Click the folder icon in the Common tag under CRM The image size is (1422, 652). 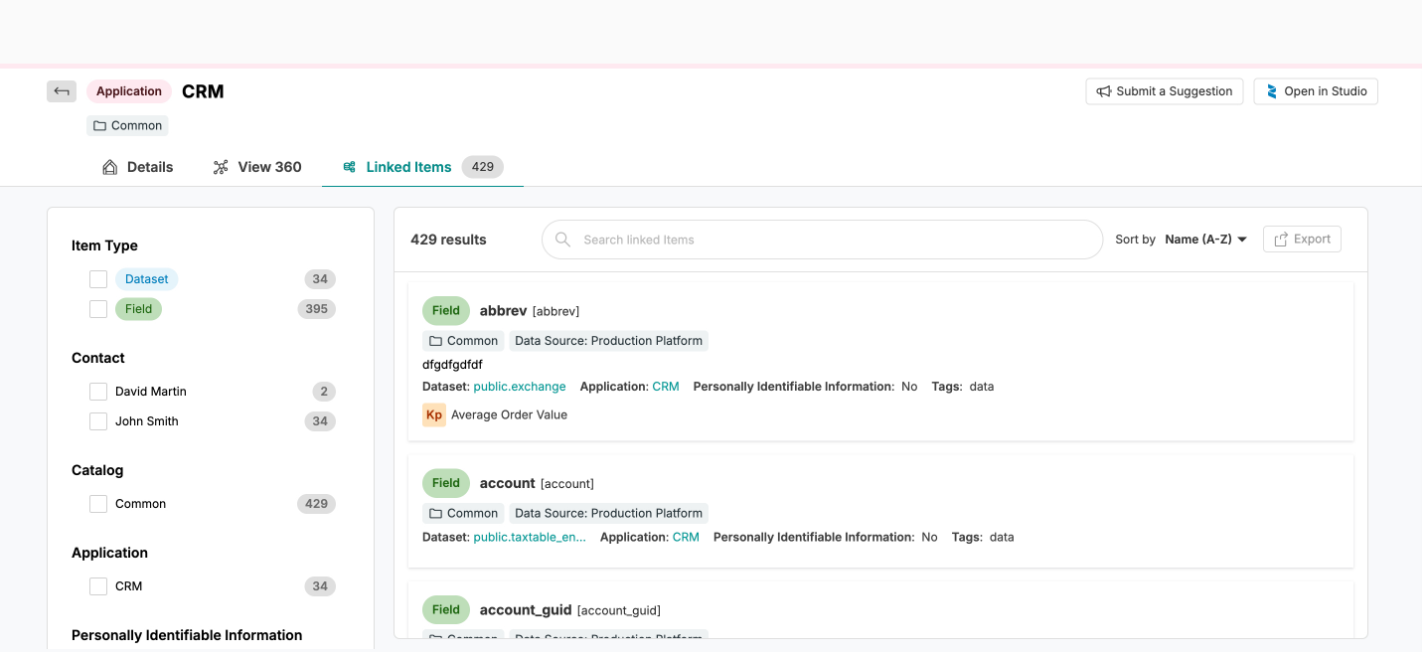click(100, 126)
